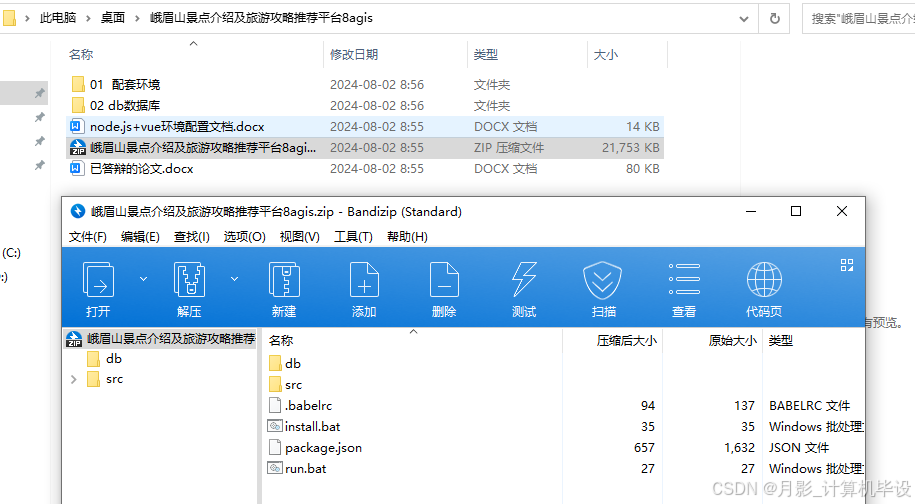Open the 视图(V) menu
Image resolution: width=915 pixels, height=504 pixels.
click(x=299, y=237)
